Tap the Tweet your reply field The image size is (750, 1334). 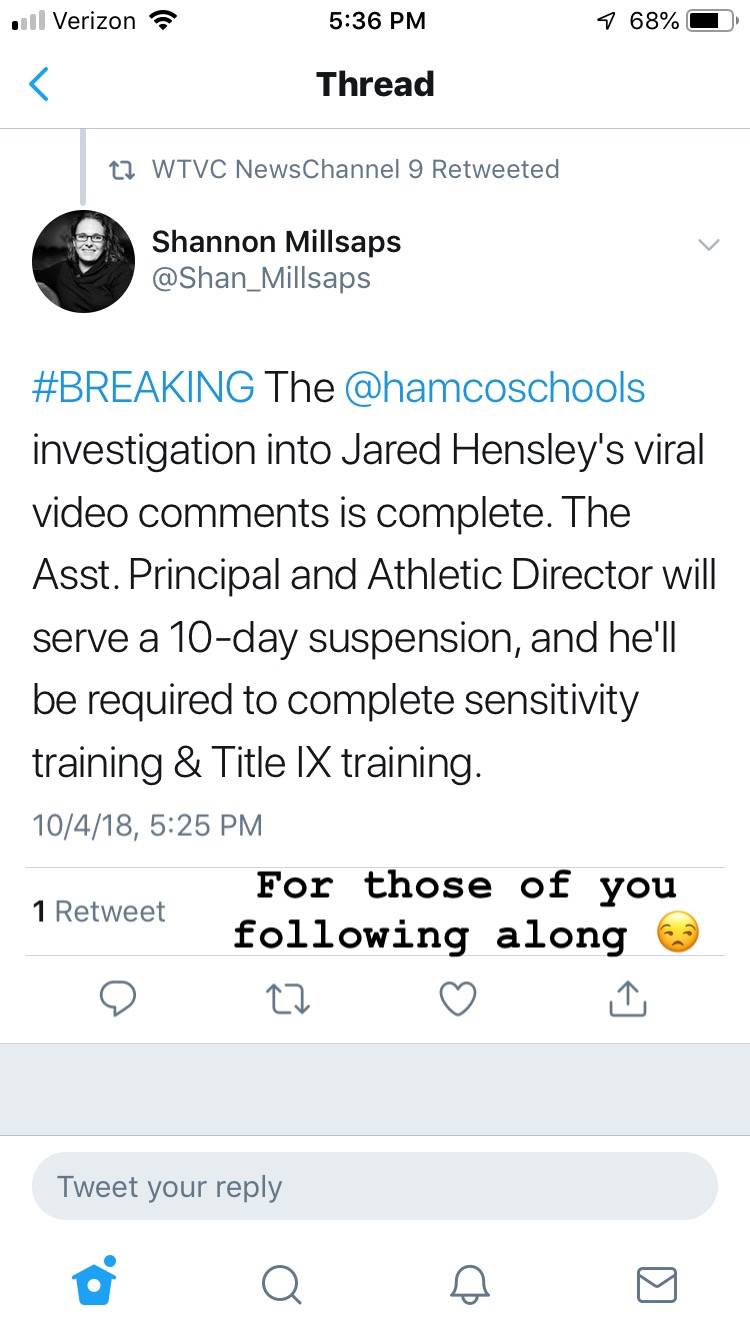tap(375, 1187)
